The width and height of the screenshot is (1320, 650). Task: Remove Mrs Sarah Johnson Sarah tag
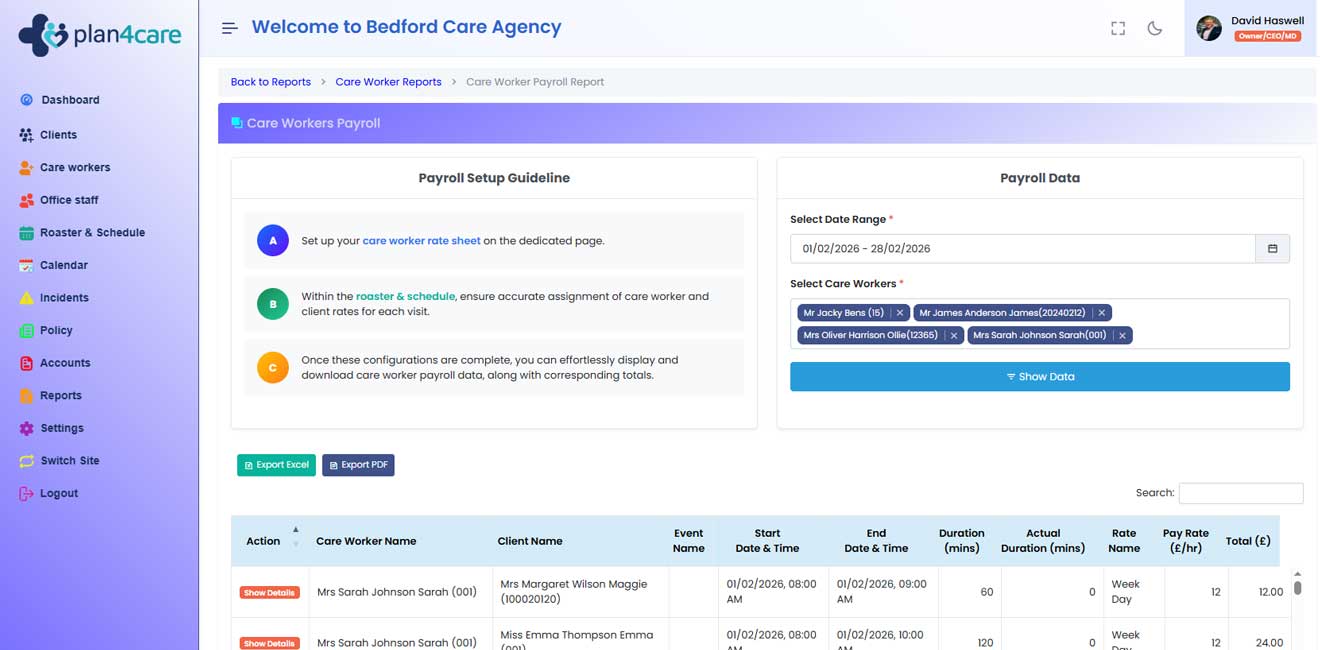pyautogui.click(x=1123, y=336)
